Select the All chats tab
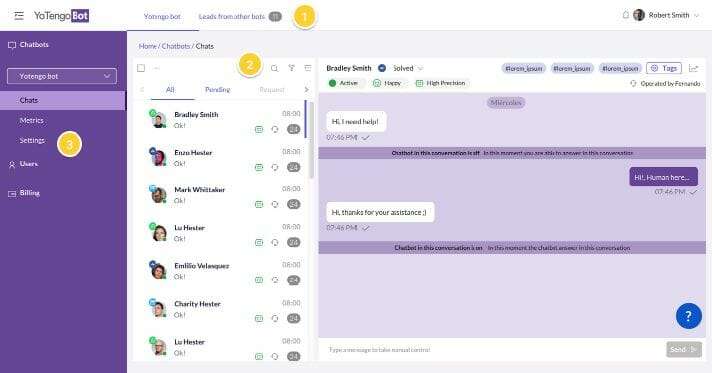 point(170,90)
